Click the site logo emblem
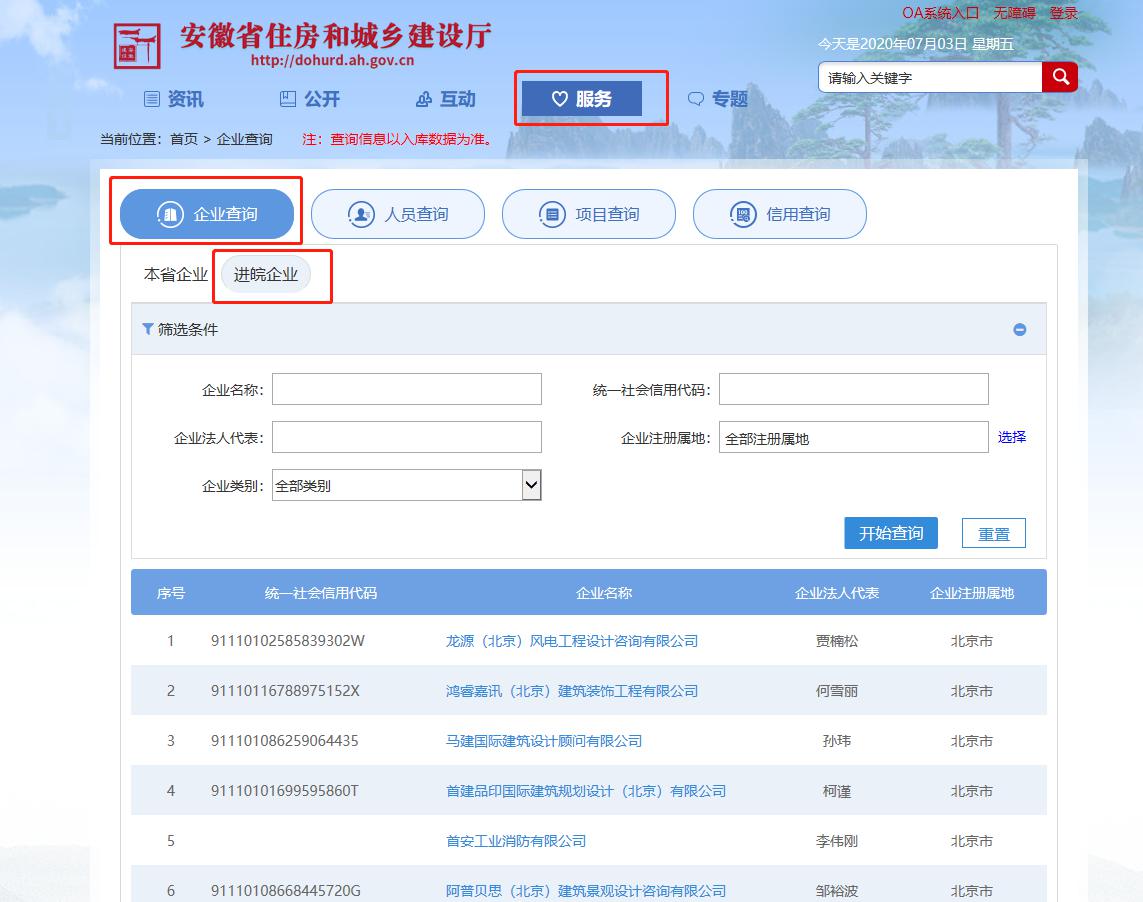Image resolution: width=1143 pixels, height=902 pixels. (x=137, y=44)
